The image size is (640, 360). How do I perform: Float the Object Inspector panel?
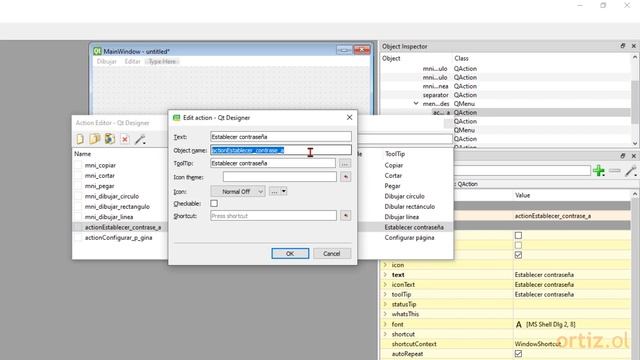point(623,46)
